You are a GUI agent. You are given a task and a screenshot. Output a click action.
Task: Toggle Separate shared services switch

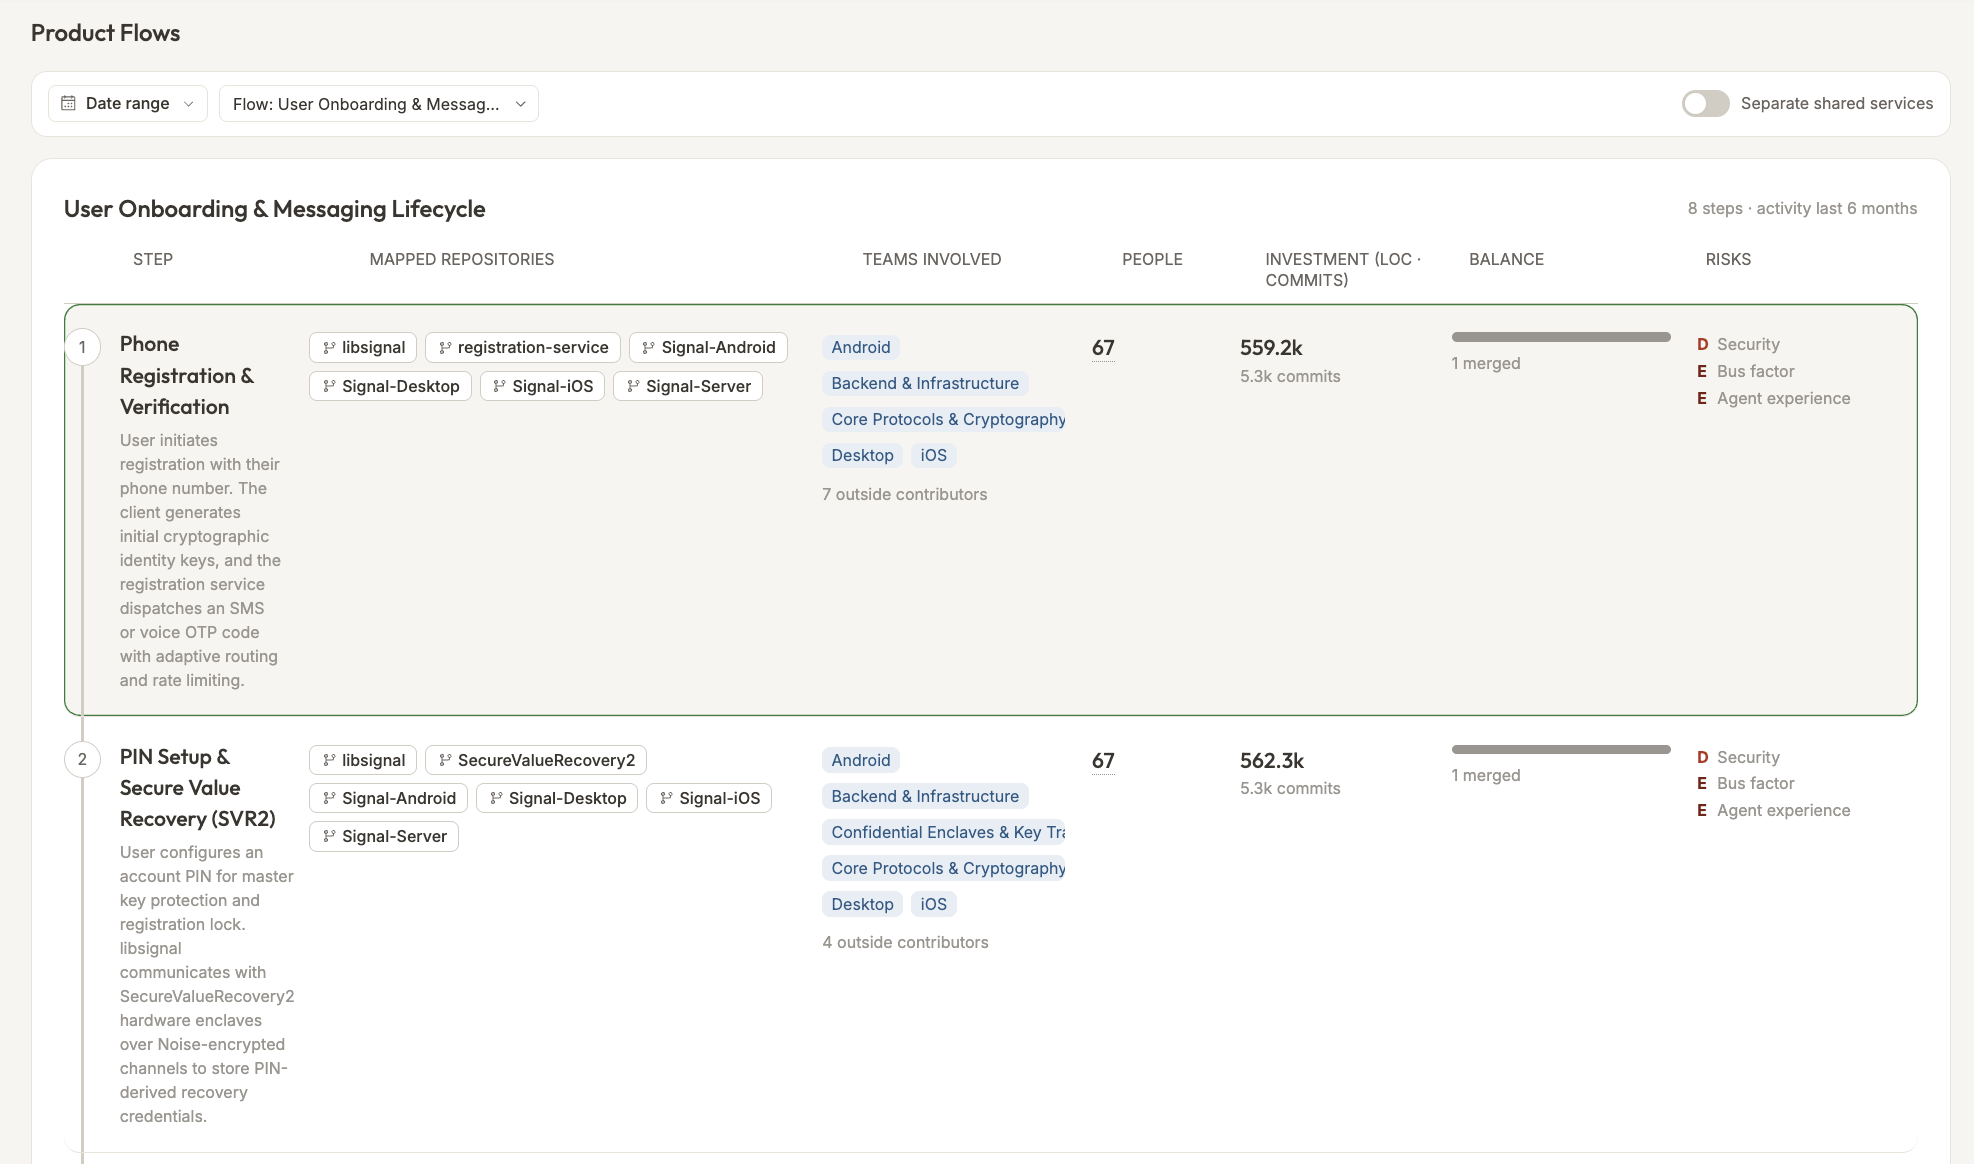(1705, 103)
